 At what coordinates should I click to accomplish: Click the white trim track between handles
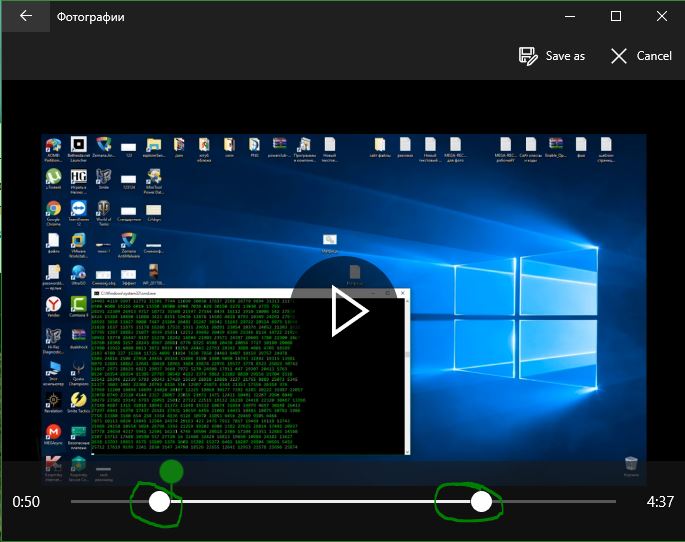[320, 501]
